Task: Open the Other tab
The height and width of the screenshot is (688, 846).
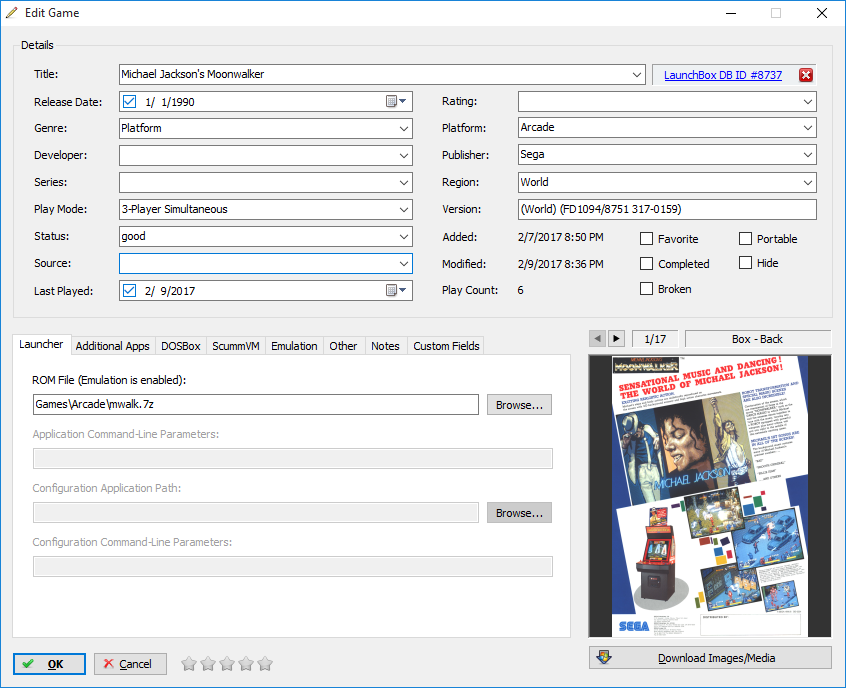Action: coord(343,346)
